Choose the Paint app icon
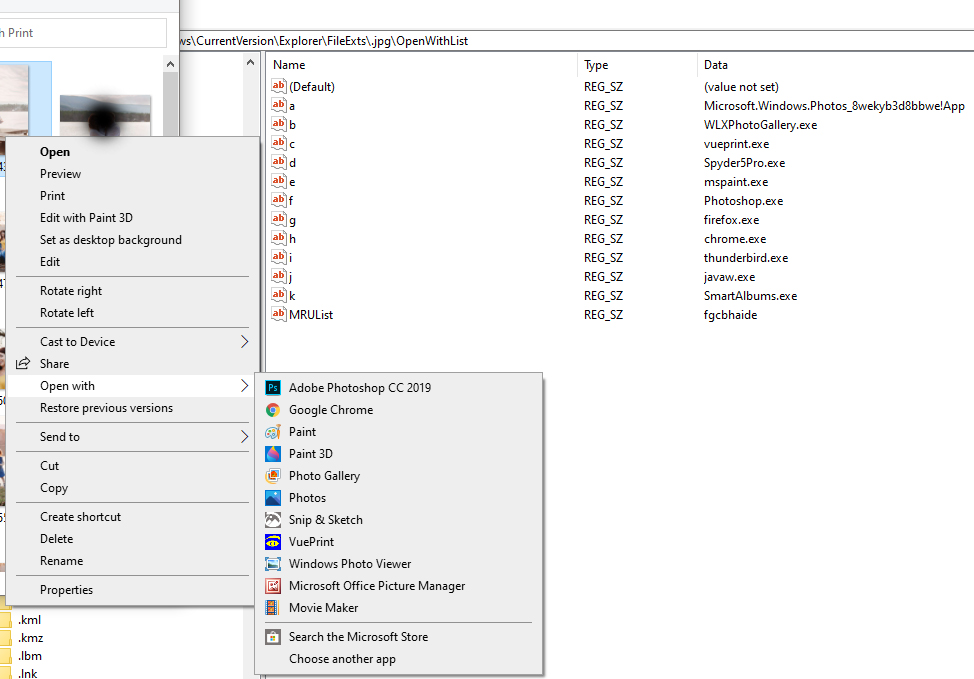The image size is (974, 679). point(273,432)
